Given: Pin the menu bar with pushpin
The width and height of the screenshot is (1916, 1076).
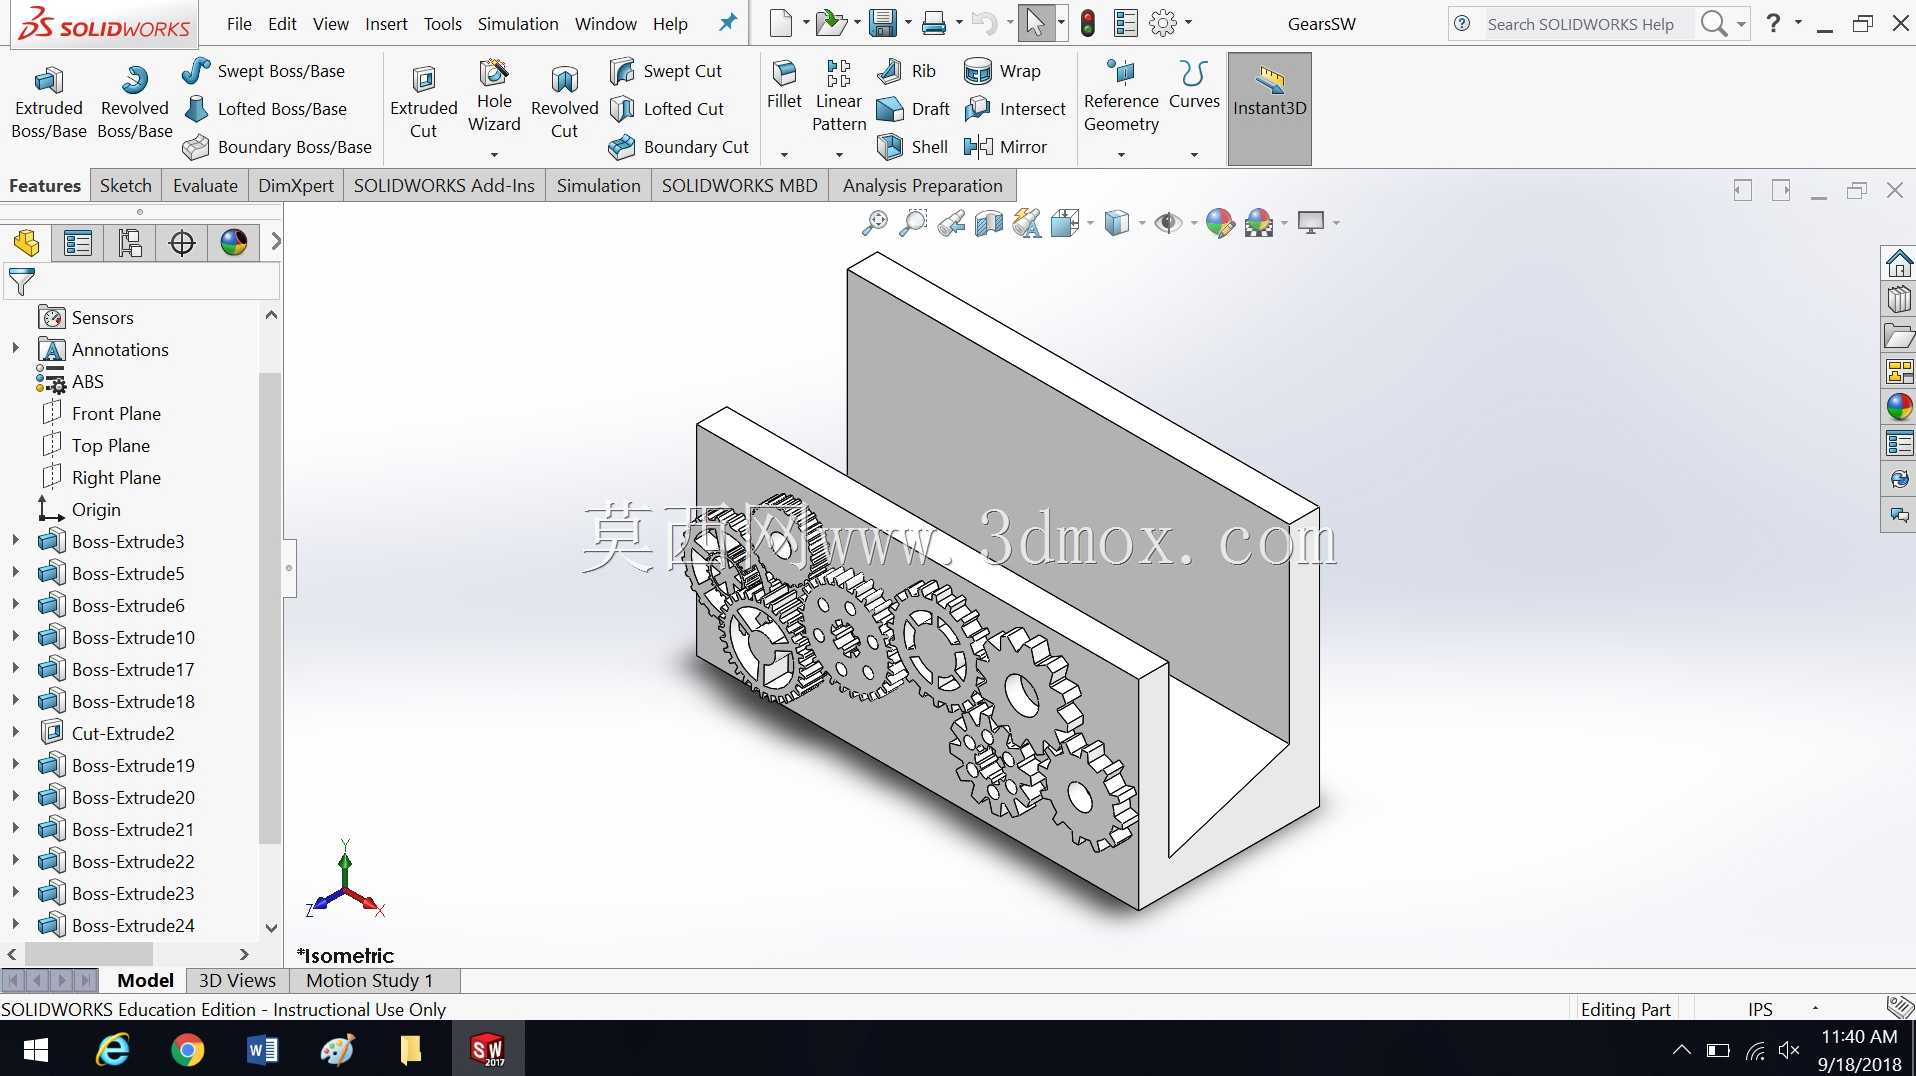Looking at the screenshot, I should (728, 22).
